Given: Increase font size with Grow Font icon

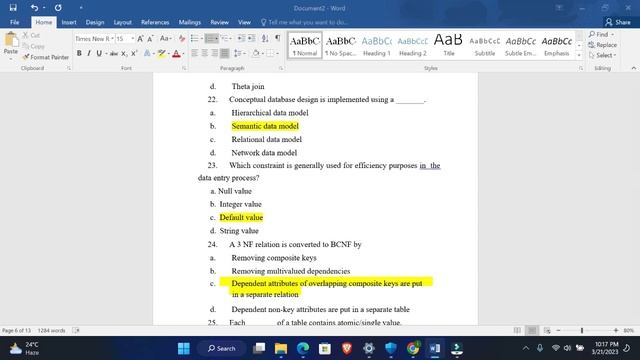Looking at the screenshot, I should point(140,39).
